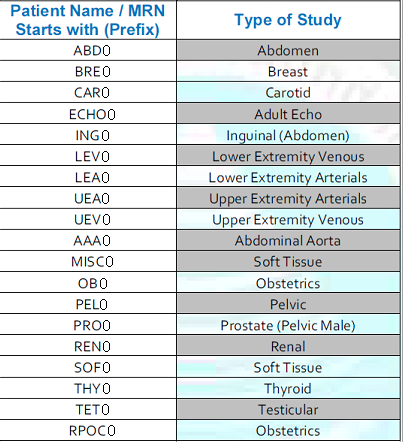The image size is (403, 442).
Task: Select the LEV0 prefix cell
Action: (88, 156)
